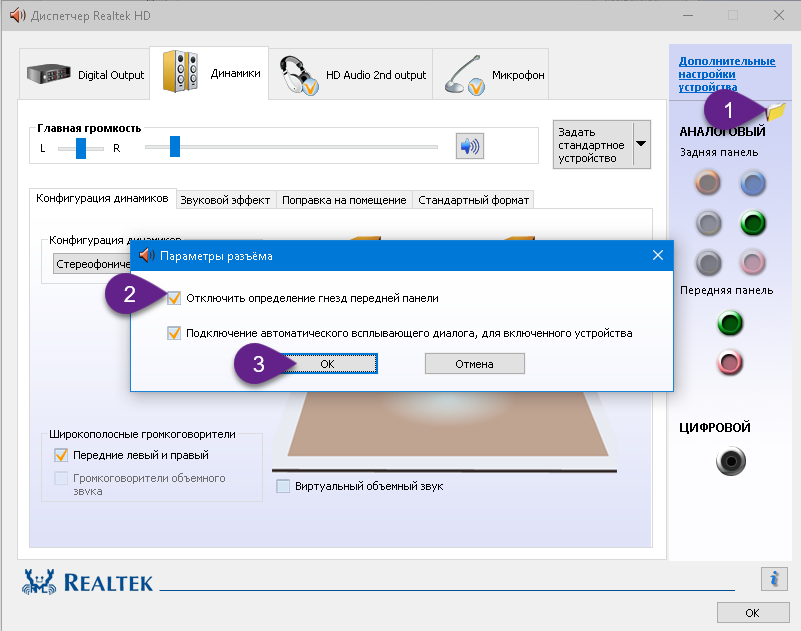Viewport: 801px width, 631px height.
Task: Open the Стандартный формат sub-tab
Action: [473, 200]
